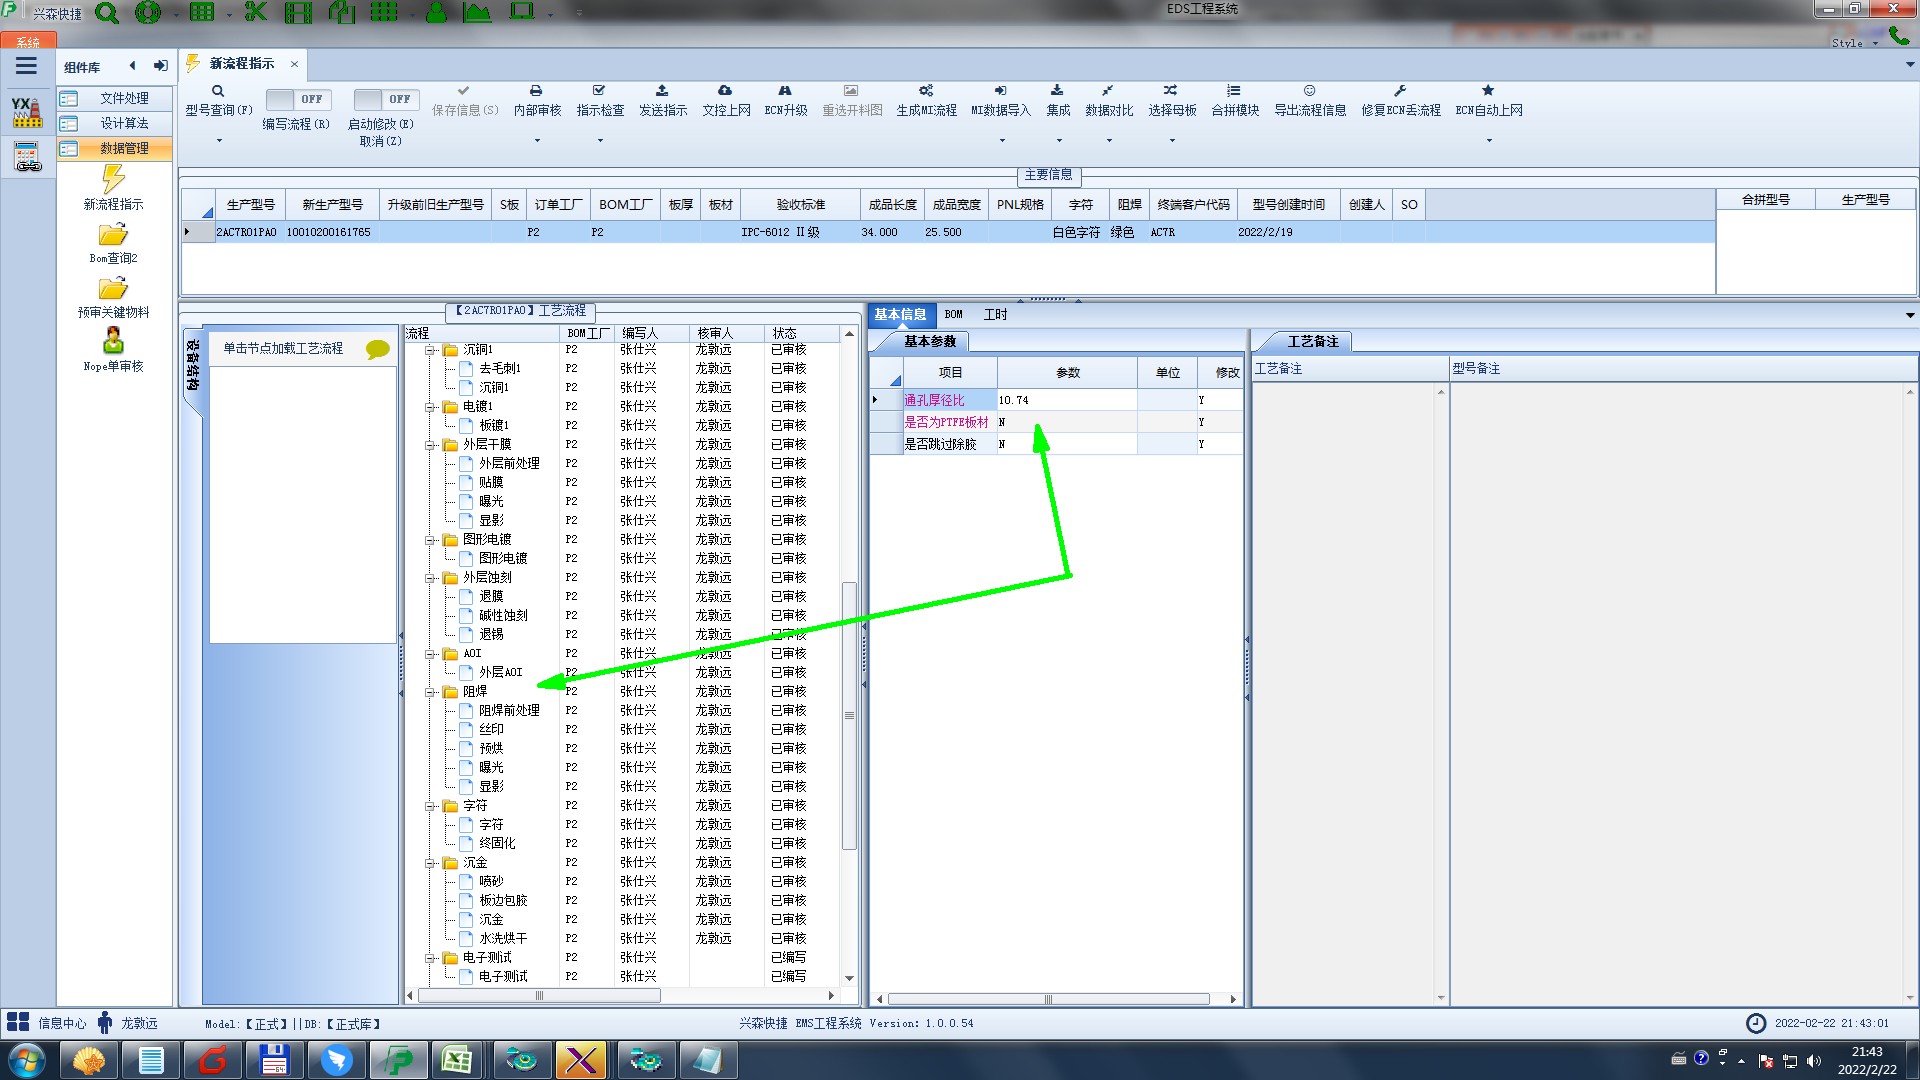Click the 数据对比 toolbar icon

[x=1108, y=91]
